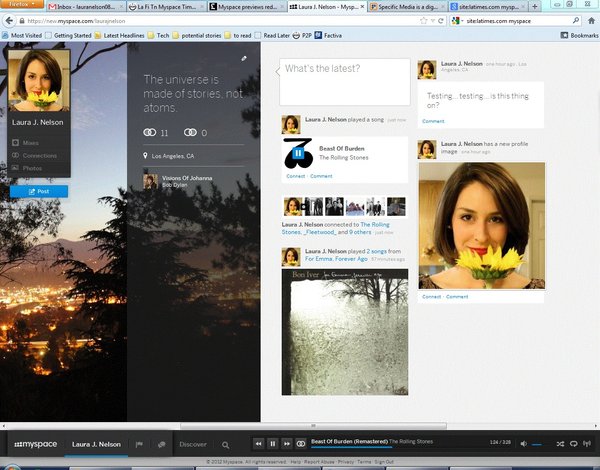Open the Getting Started bookmark

[x=68, y=36]
